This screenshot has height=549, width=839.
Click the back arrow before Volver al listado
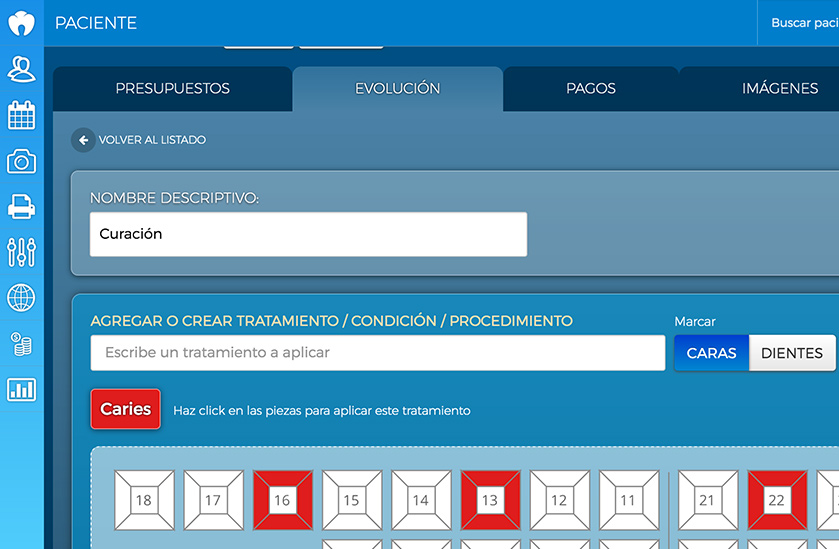tap(83, 141)
